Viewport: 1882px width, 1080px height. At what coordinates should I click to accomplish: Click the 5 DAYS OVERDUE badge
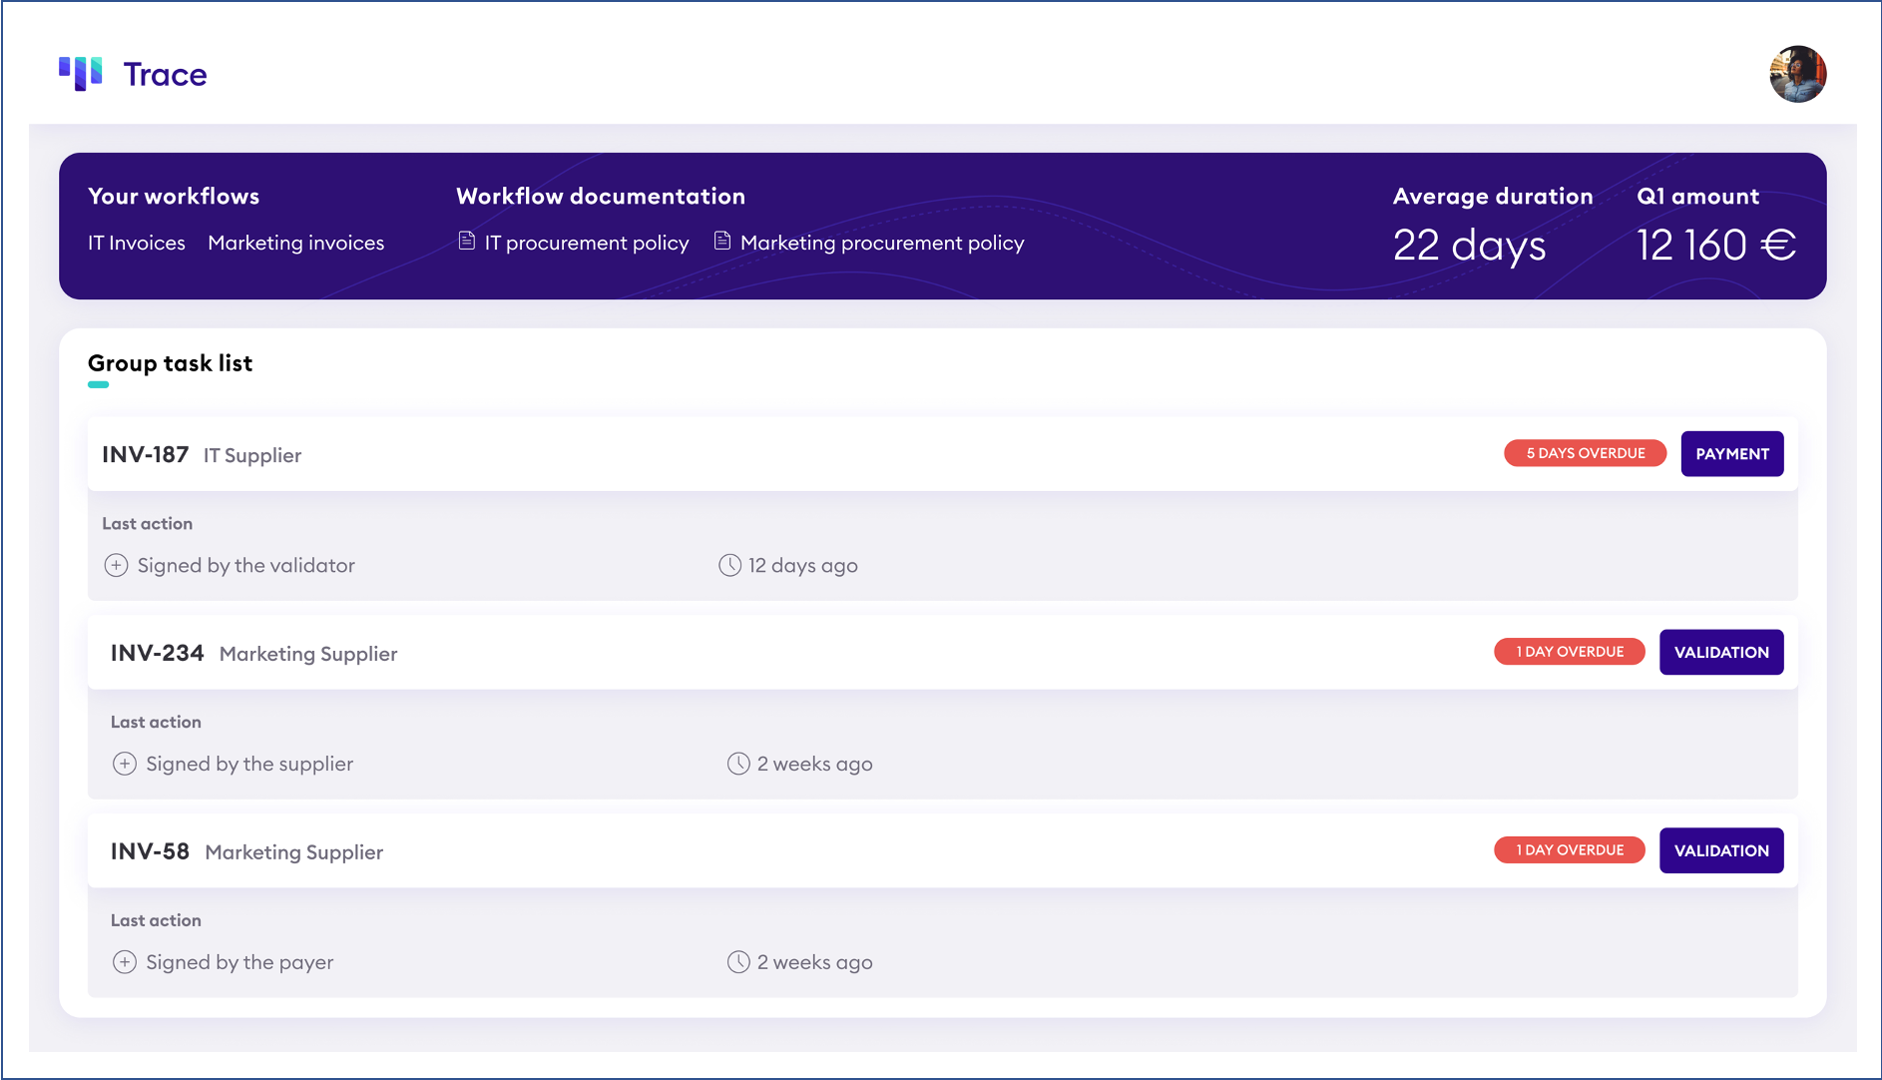tap(1585, 453)
